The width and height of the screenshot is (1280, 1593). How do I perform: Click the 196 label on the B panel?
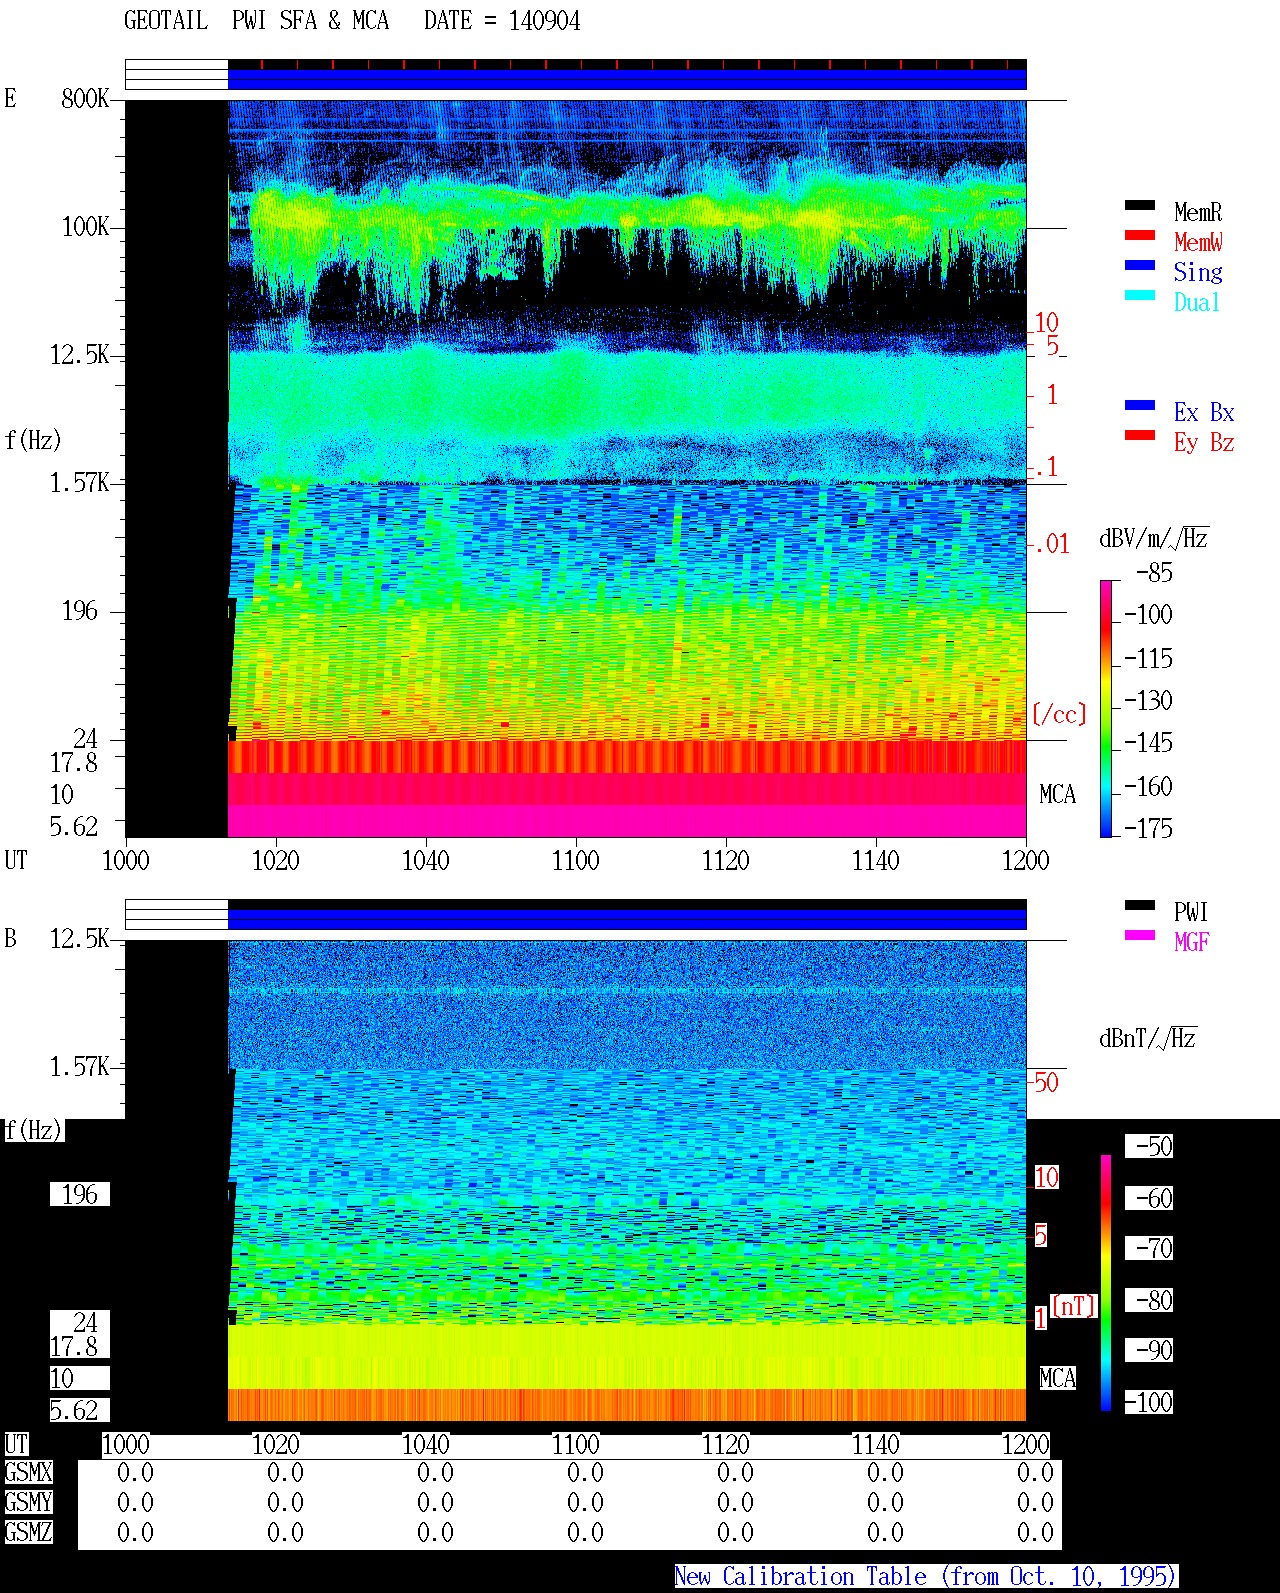[x=80, y=1195]
